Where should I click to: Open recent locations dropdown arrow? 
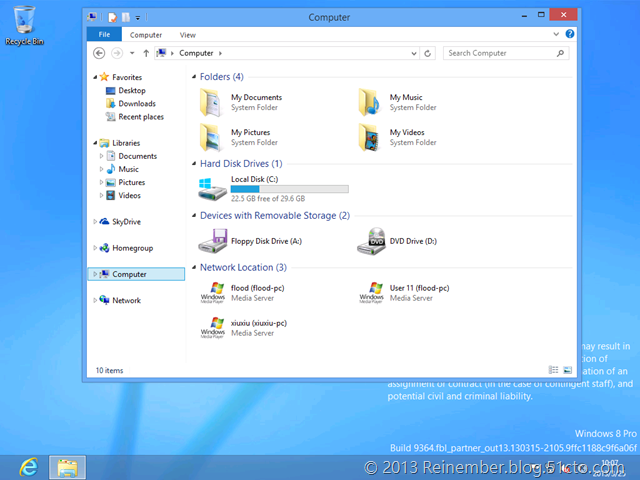point(132,53)
